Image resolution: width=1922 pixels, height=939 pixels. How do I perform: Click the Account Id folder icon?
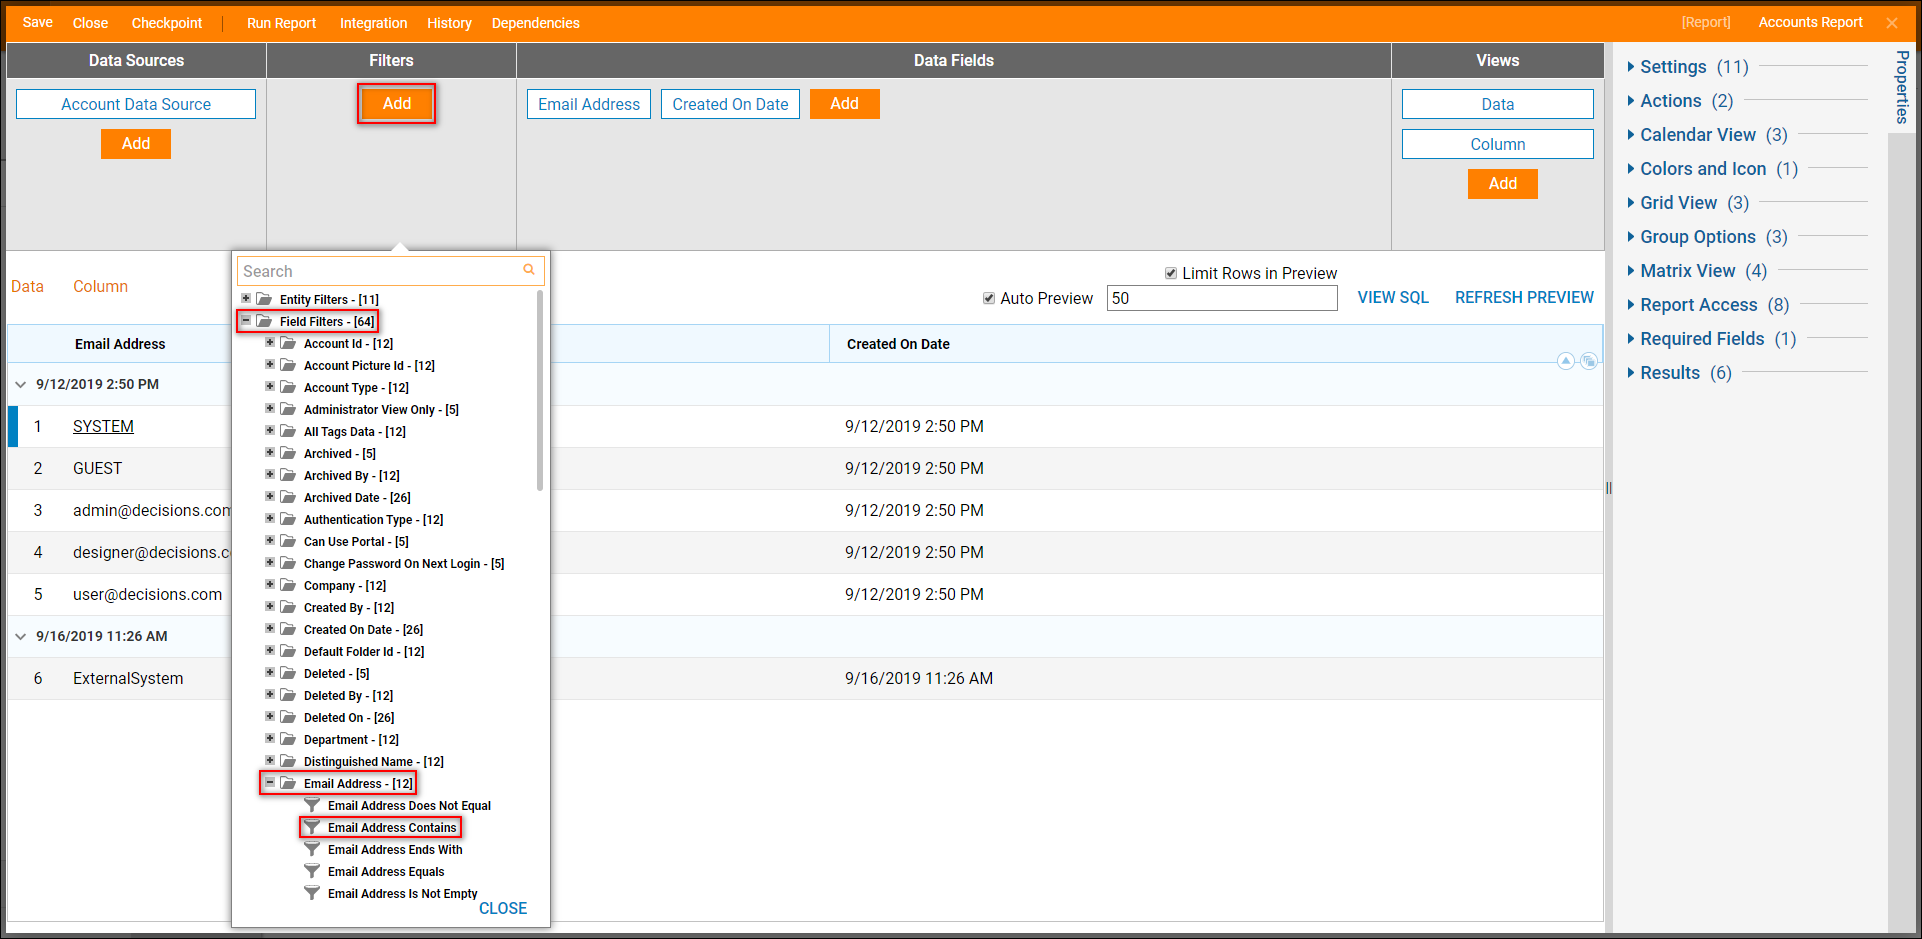288,343
